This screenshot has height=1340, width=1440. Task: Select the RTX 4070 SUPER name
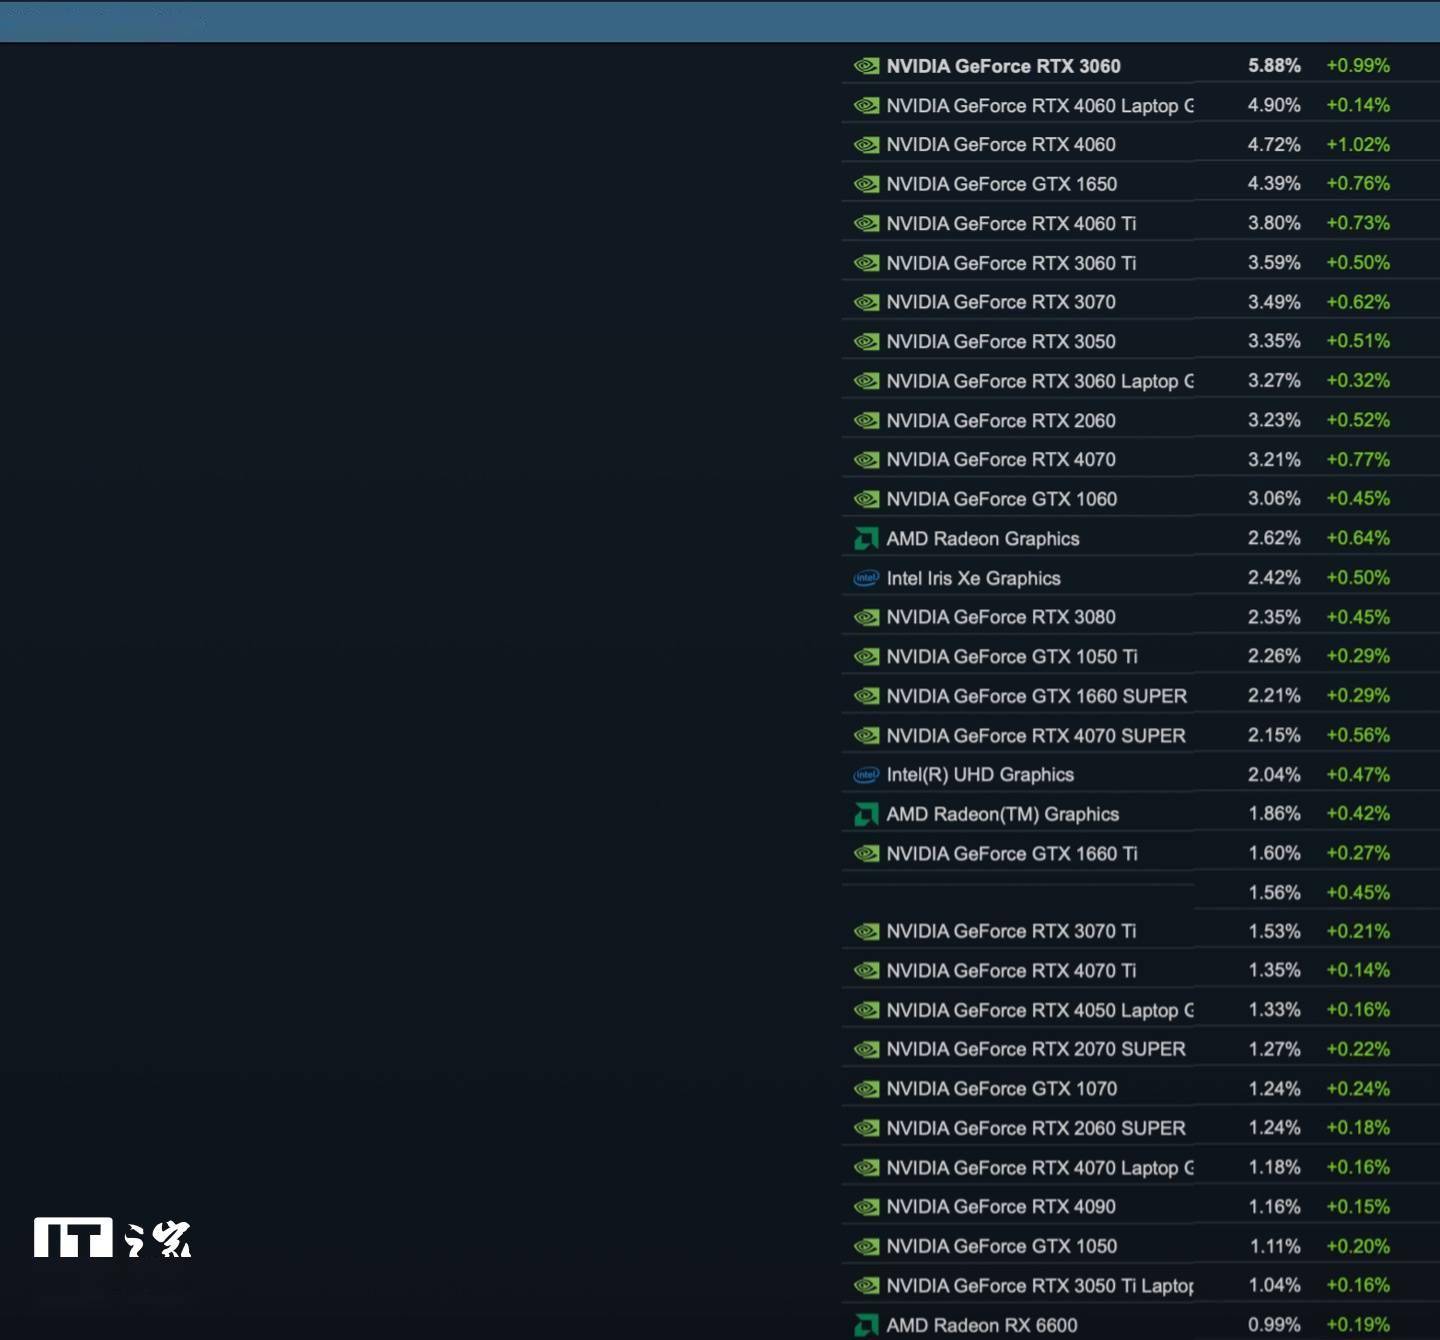[x=1036, y=736]
